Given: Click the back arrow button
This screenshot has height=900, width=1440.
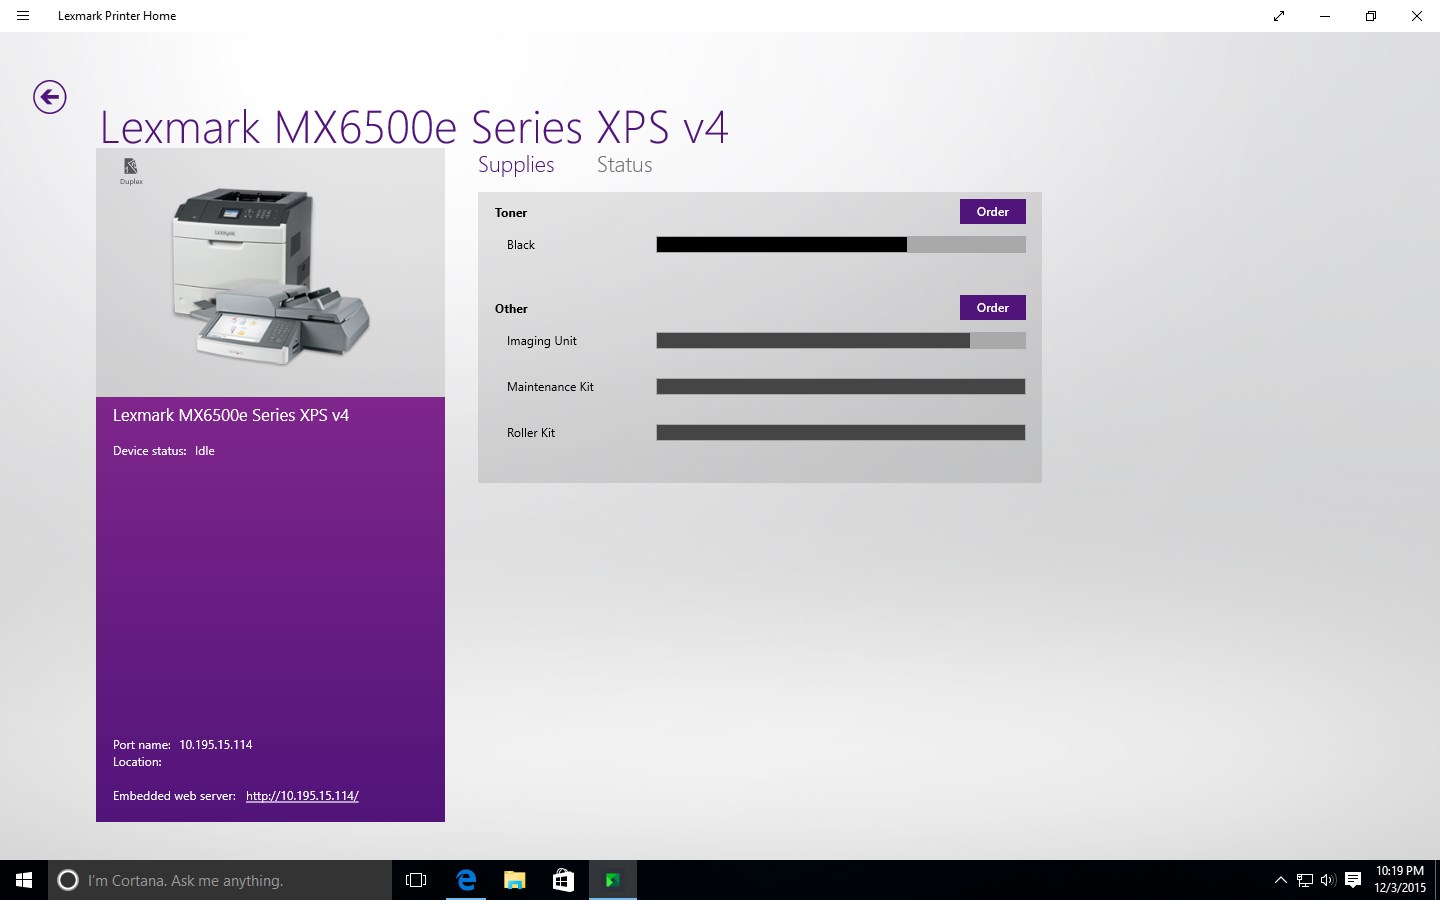Looking at the screenshot, I should point(49,97).
